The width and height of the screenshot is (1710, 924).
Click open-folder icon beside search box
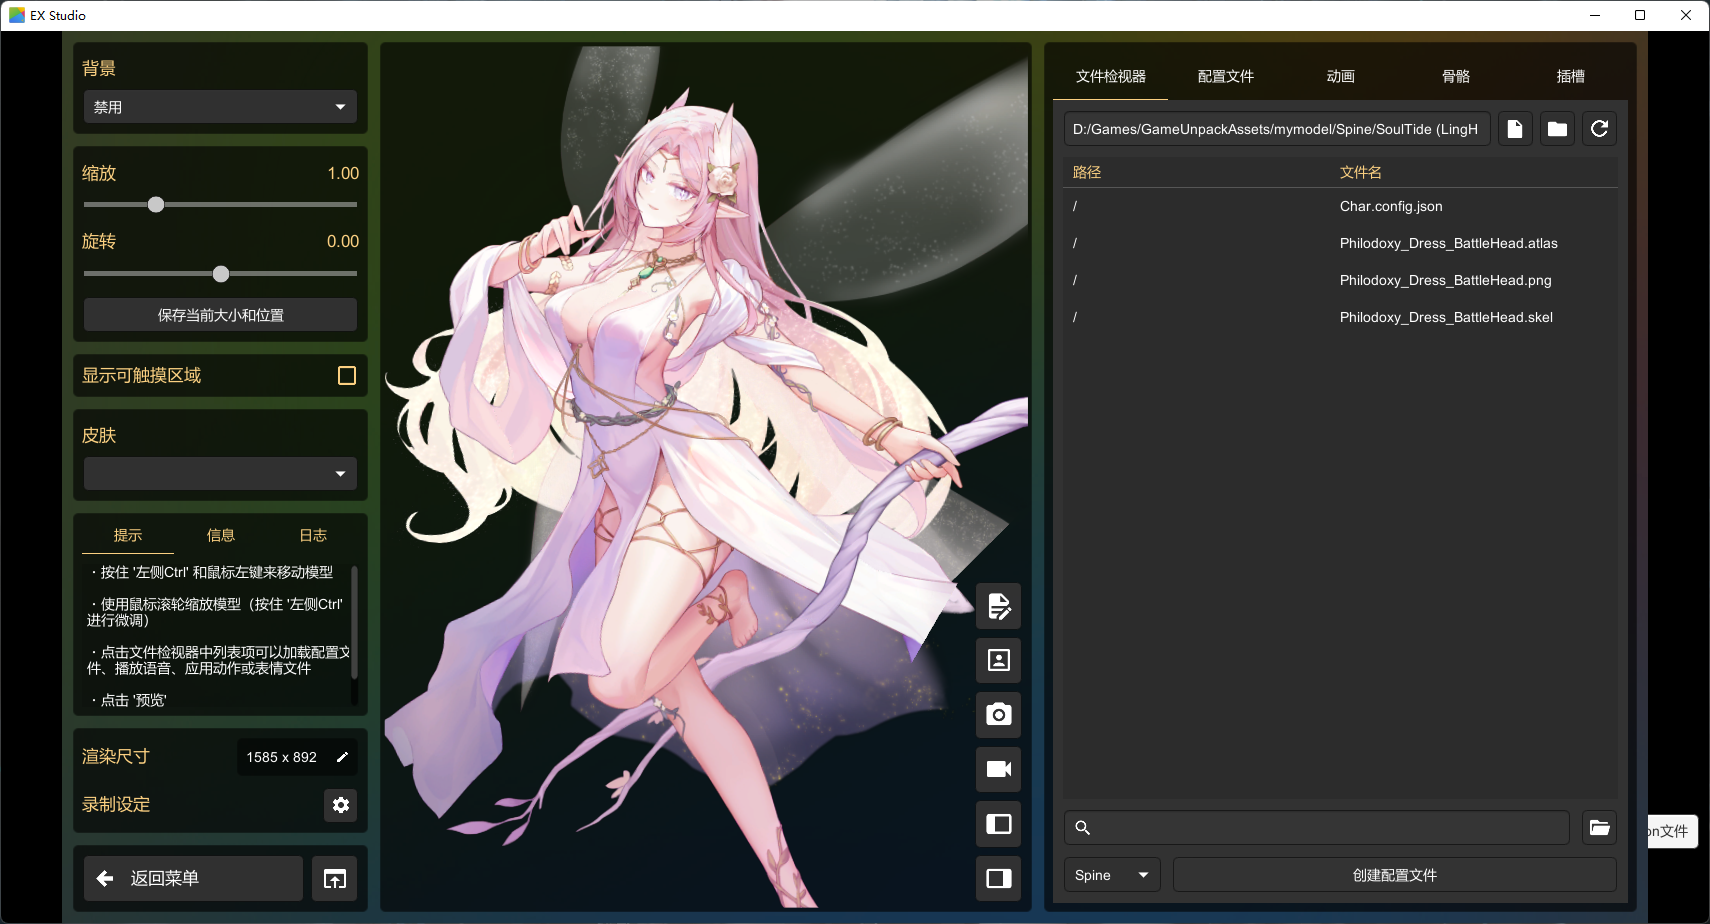[x=1599, y=828]
